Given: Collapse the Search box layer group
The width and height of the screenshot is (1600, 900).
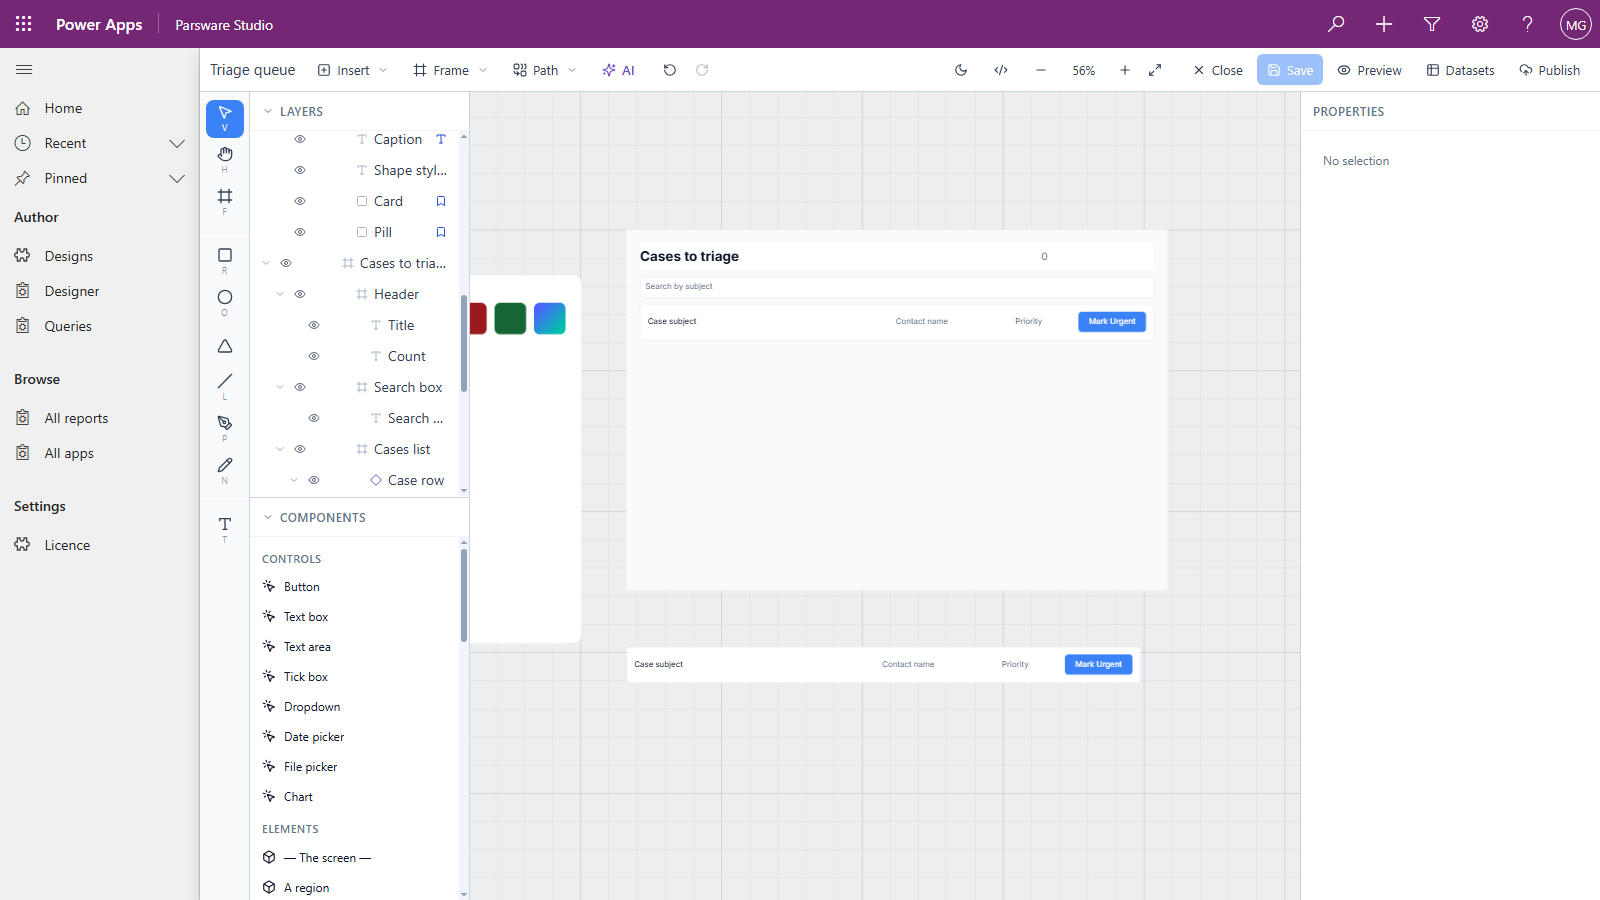Looking at the screenshot, I should tap(280, 387).
